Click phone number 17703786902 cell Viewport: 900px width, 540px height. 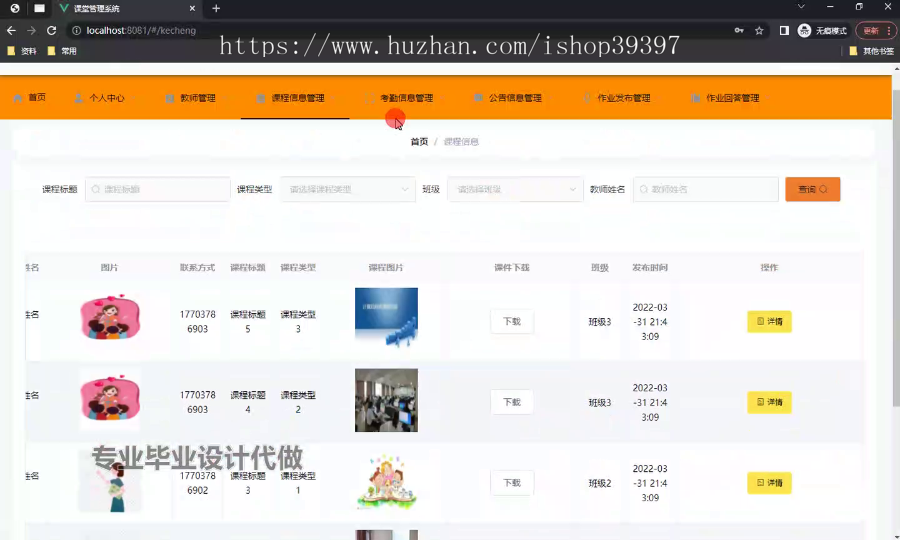(197, 483)
